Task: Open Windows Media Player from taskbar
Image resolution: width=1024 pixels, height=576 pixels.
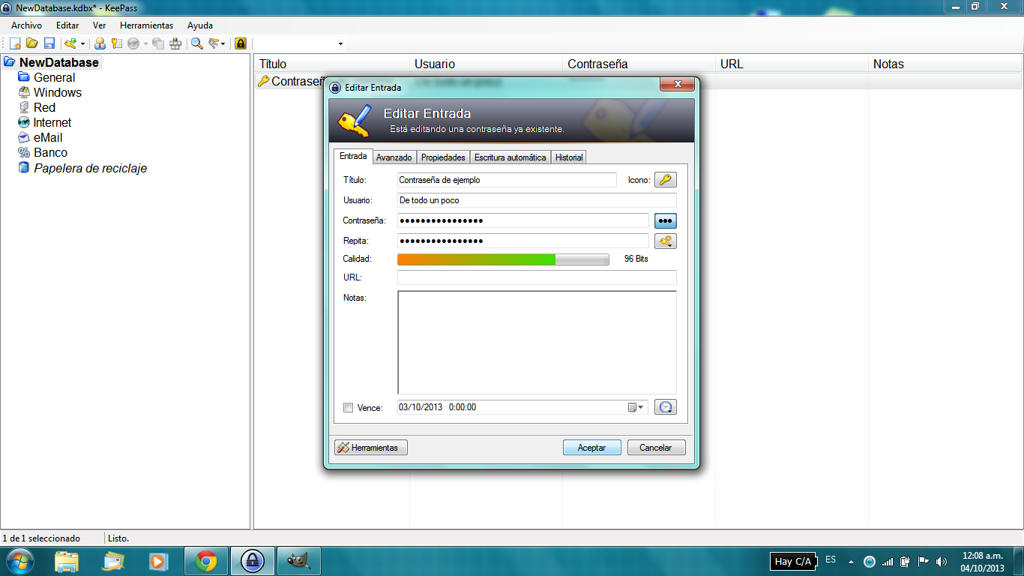Action: coord(158,562)
